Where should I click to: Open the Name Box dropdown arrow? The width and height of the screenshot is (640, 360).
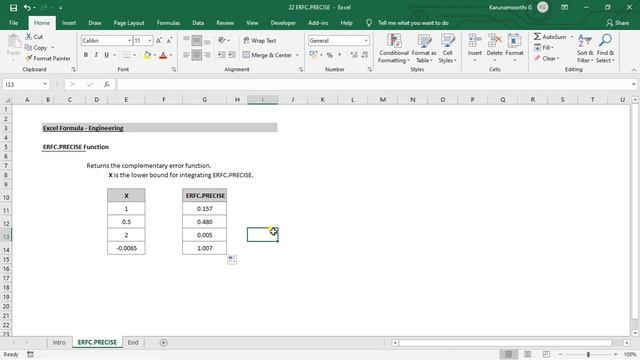pos(45,84)
